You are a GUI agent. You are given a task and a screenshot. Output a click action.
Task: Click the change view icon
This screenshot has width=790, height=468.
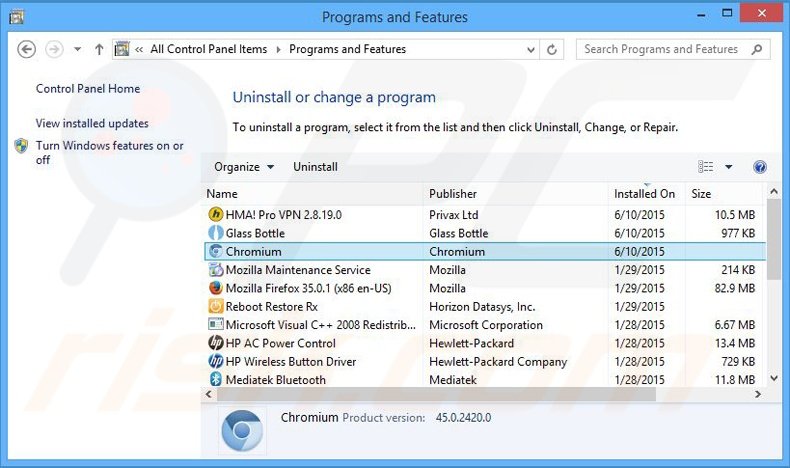[705, 167]
